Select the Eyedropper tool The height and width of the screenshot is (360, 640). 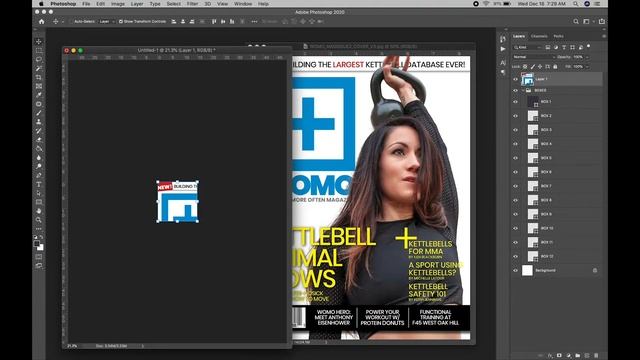tap(39, 95)
